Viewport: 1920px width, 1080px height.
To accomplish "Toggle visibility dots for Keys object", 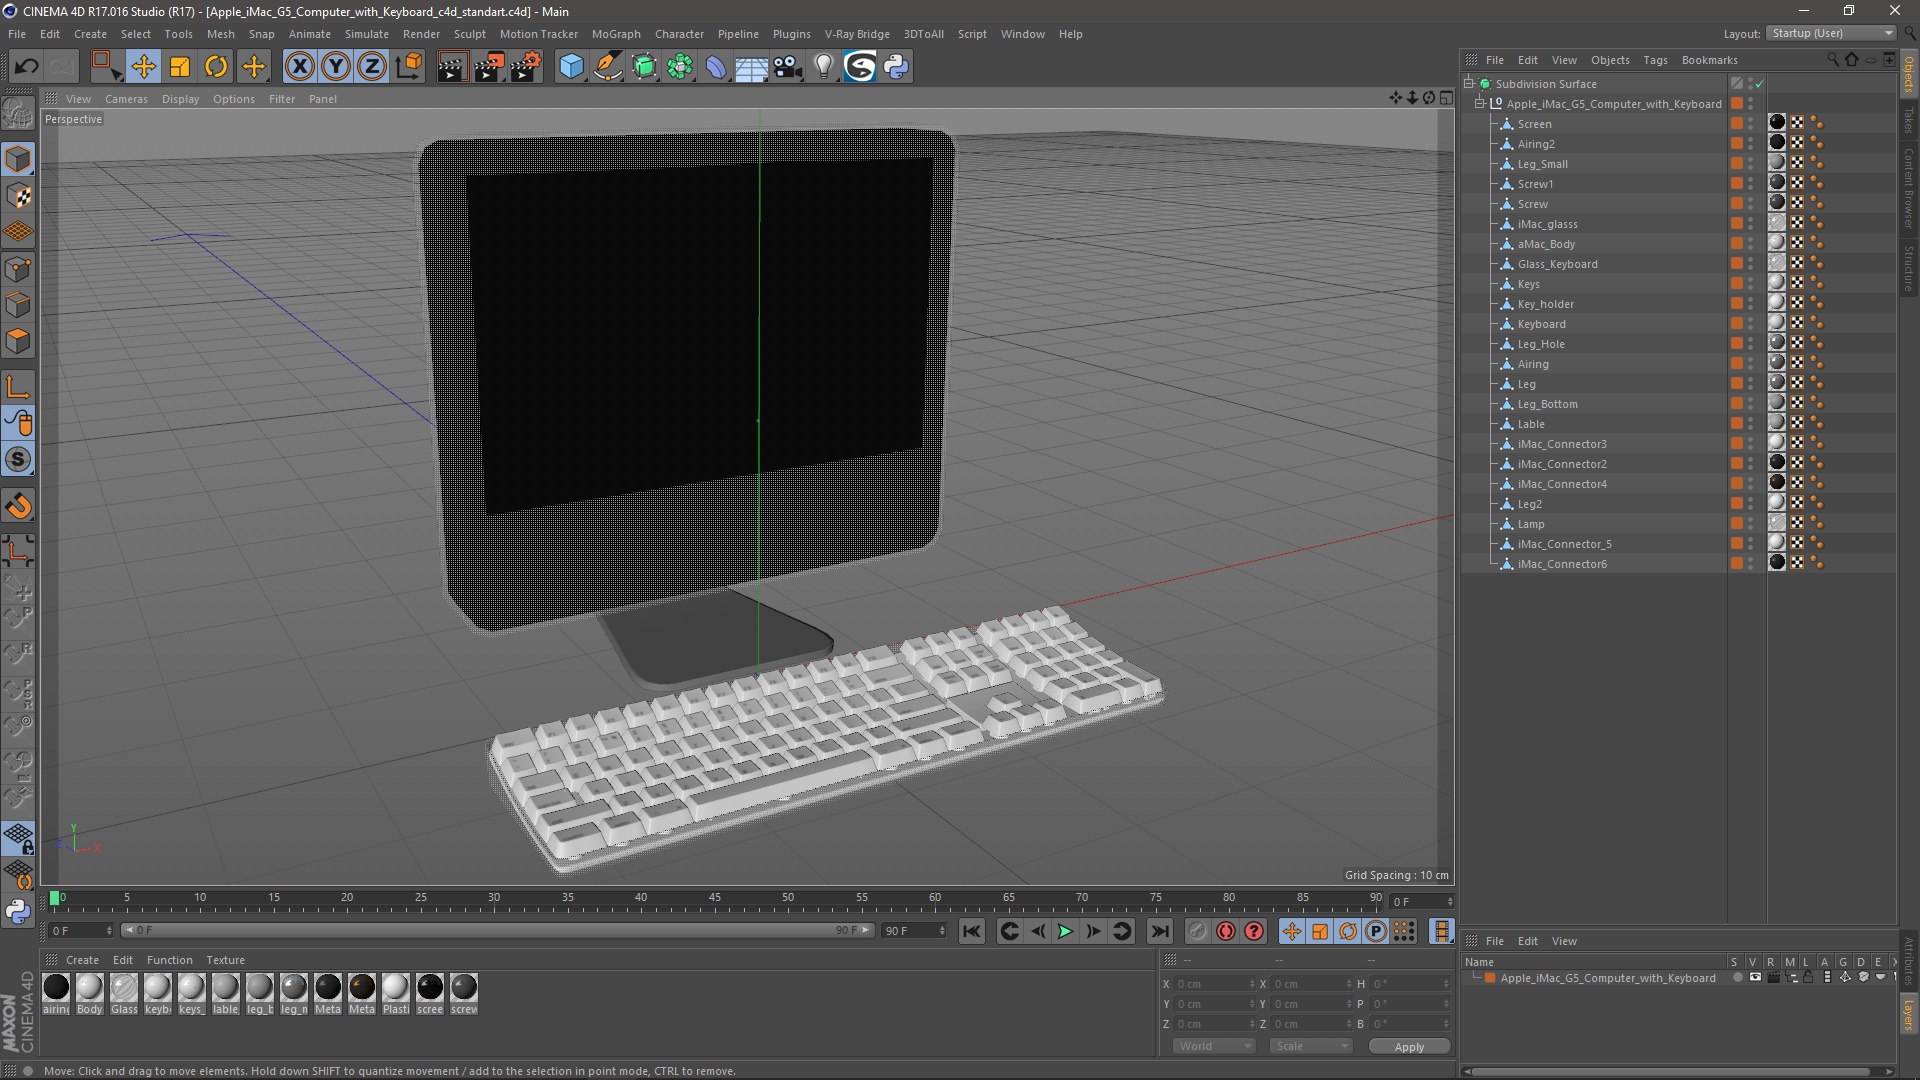I will [1750, 284].
